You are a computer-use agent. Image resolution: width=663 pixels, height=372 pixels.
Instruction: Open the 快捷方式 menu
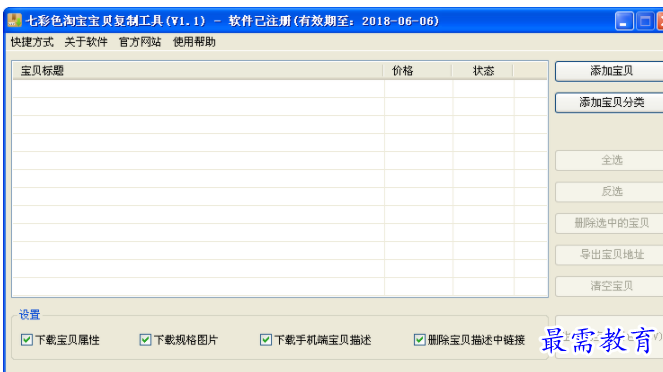(32, 42)
